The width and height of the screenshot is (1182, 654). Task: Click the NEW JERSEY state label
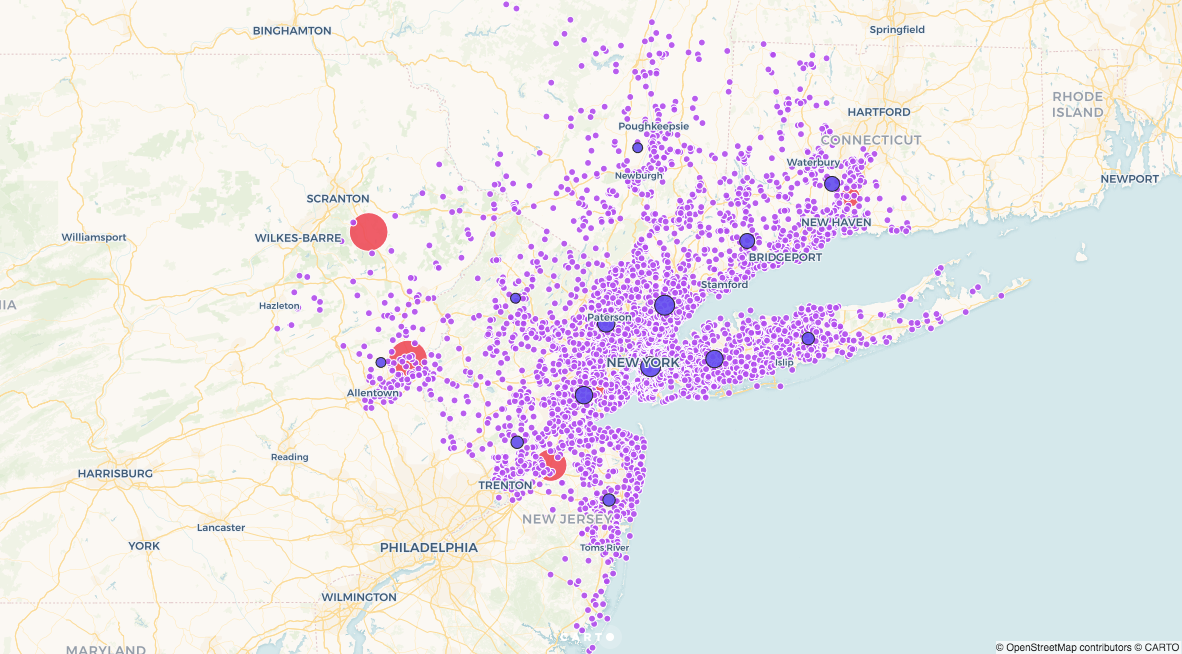567,519
